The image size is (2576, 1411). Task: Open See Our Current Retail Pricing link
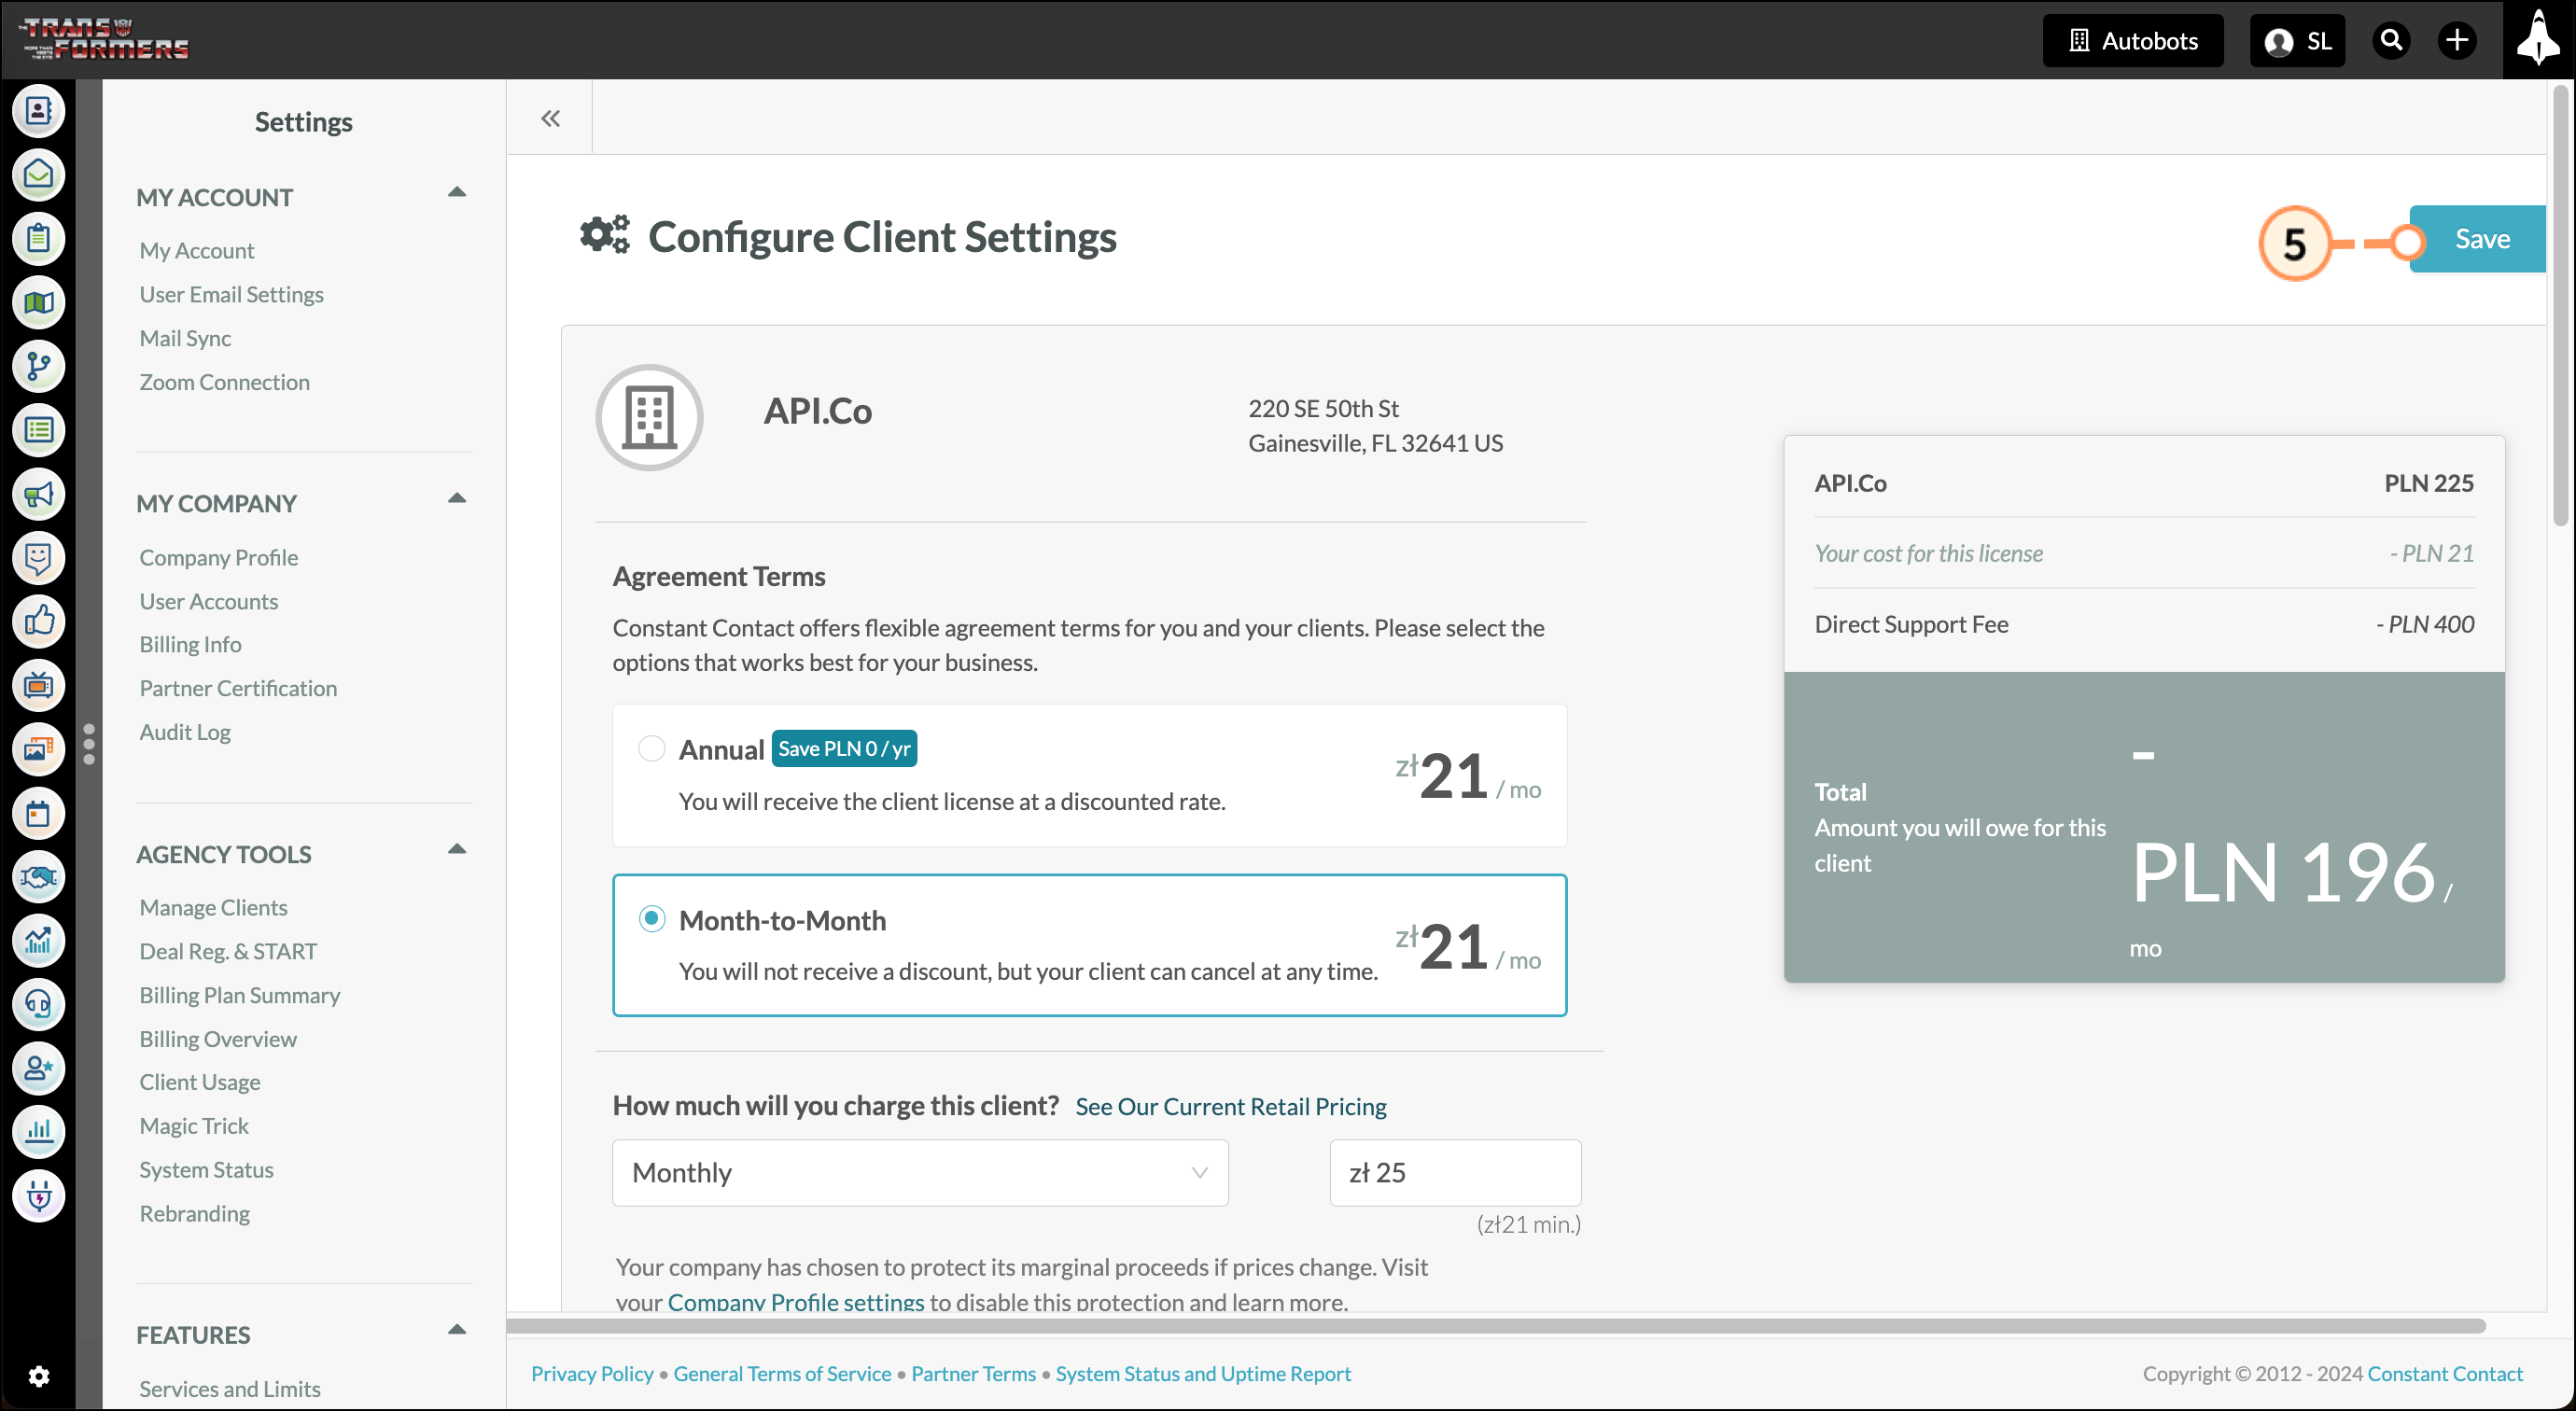1231,1107
